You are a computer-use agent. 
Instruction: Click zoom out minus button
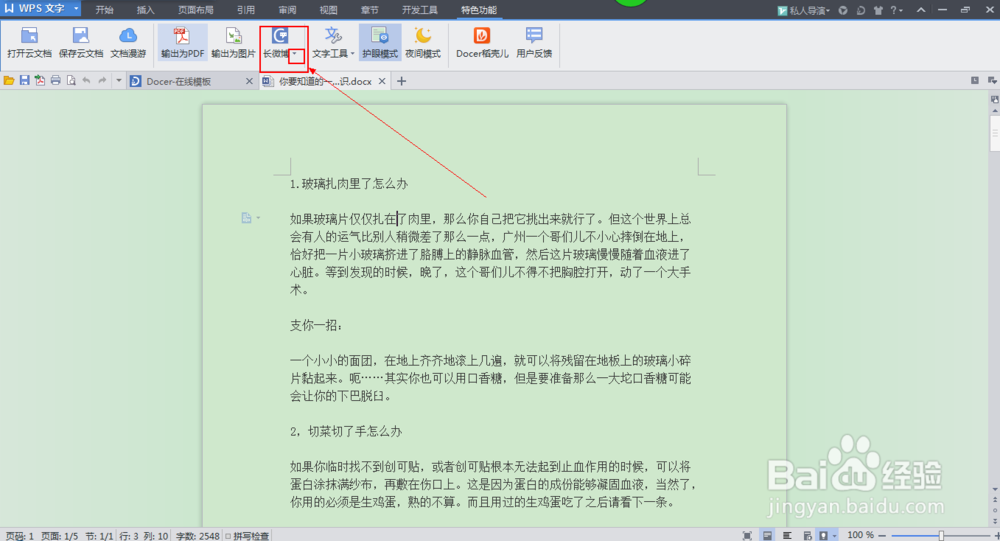(882, 535)
